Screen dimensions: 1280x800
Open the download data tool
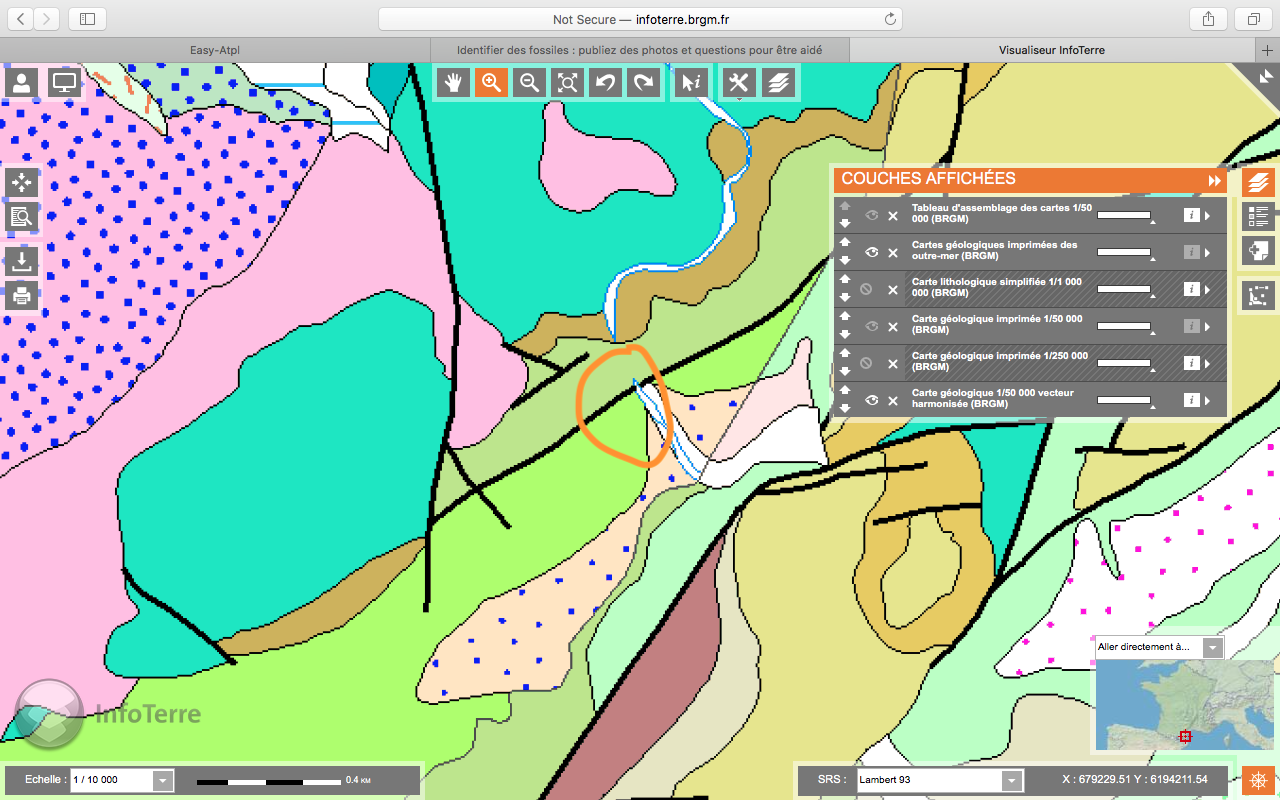21,262
